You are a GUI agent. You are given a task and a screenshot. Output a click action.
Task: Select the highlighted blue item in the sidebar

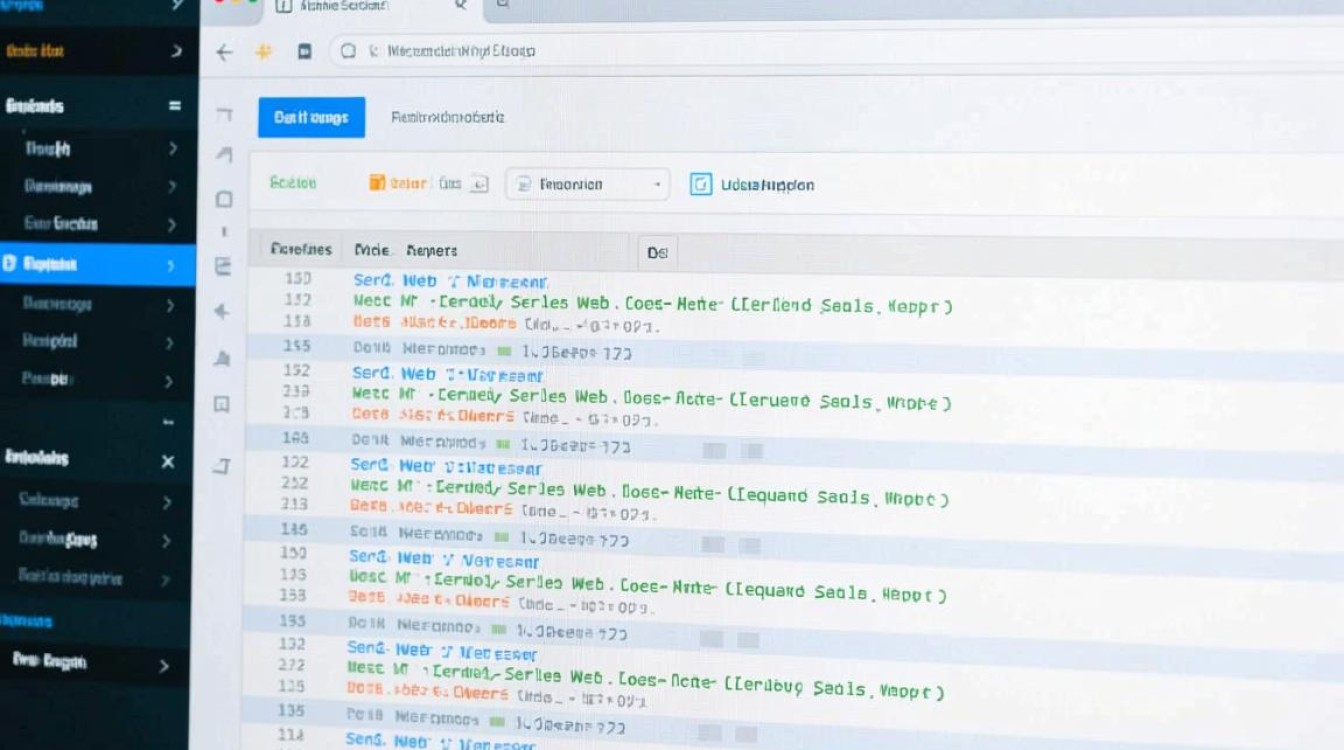tap(60, 264)
